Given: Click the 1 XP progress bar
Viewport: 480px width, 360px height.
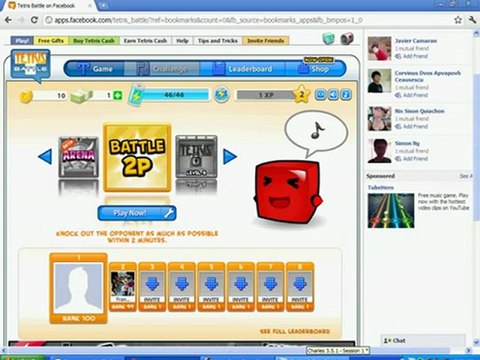Looking at the screenshot, I should (x=266, y=95).
